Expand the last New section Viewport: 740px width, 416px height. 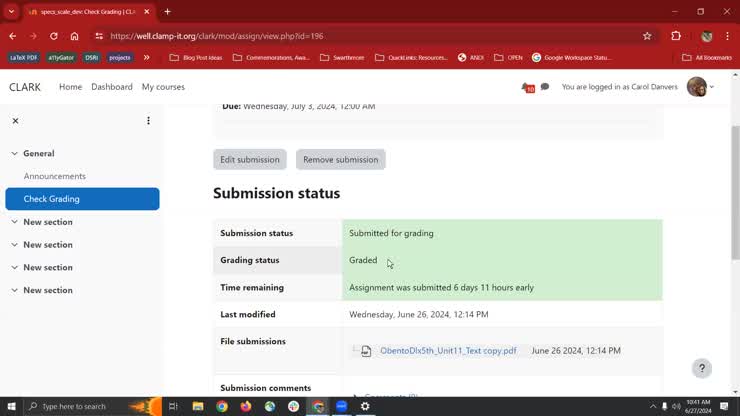14,290
